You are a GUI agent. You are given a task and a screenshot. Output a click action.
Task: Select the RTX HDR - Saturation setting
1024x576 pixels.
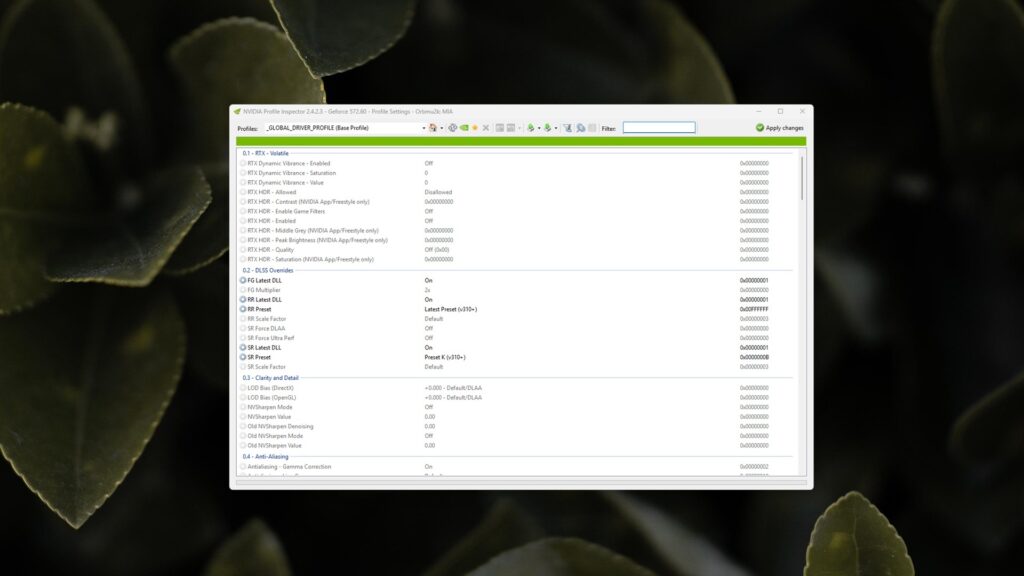point(311,259)
